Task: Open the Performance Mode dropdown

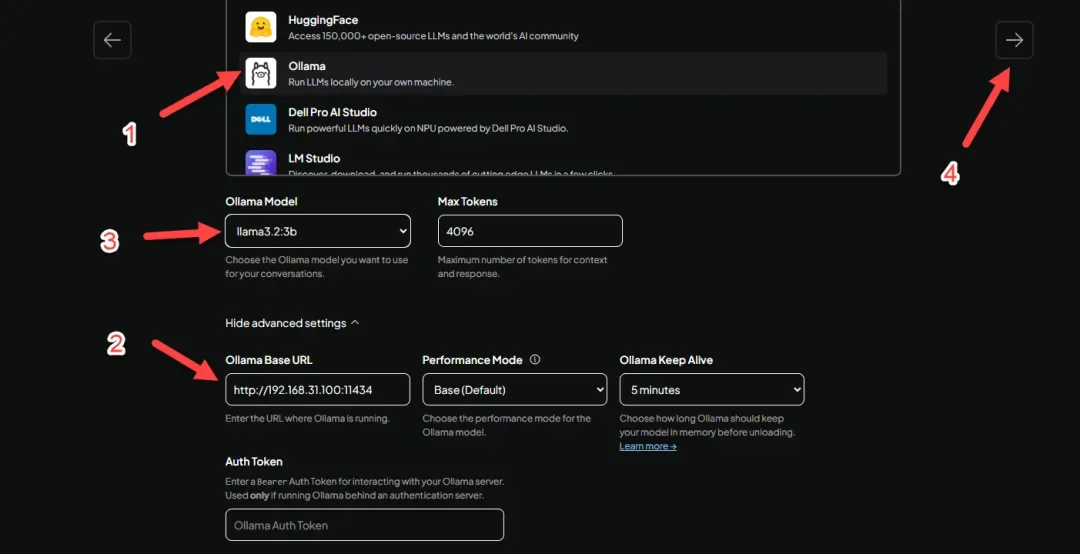Action: [x=515, y=389]
